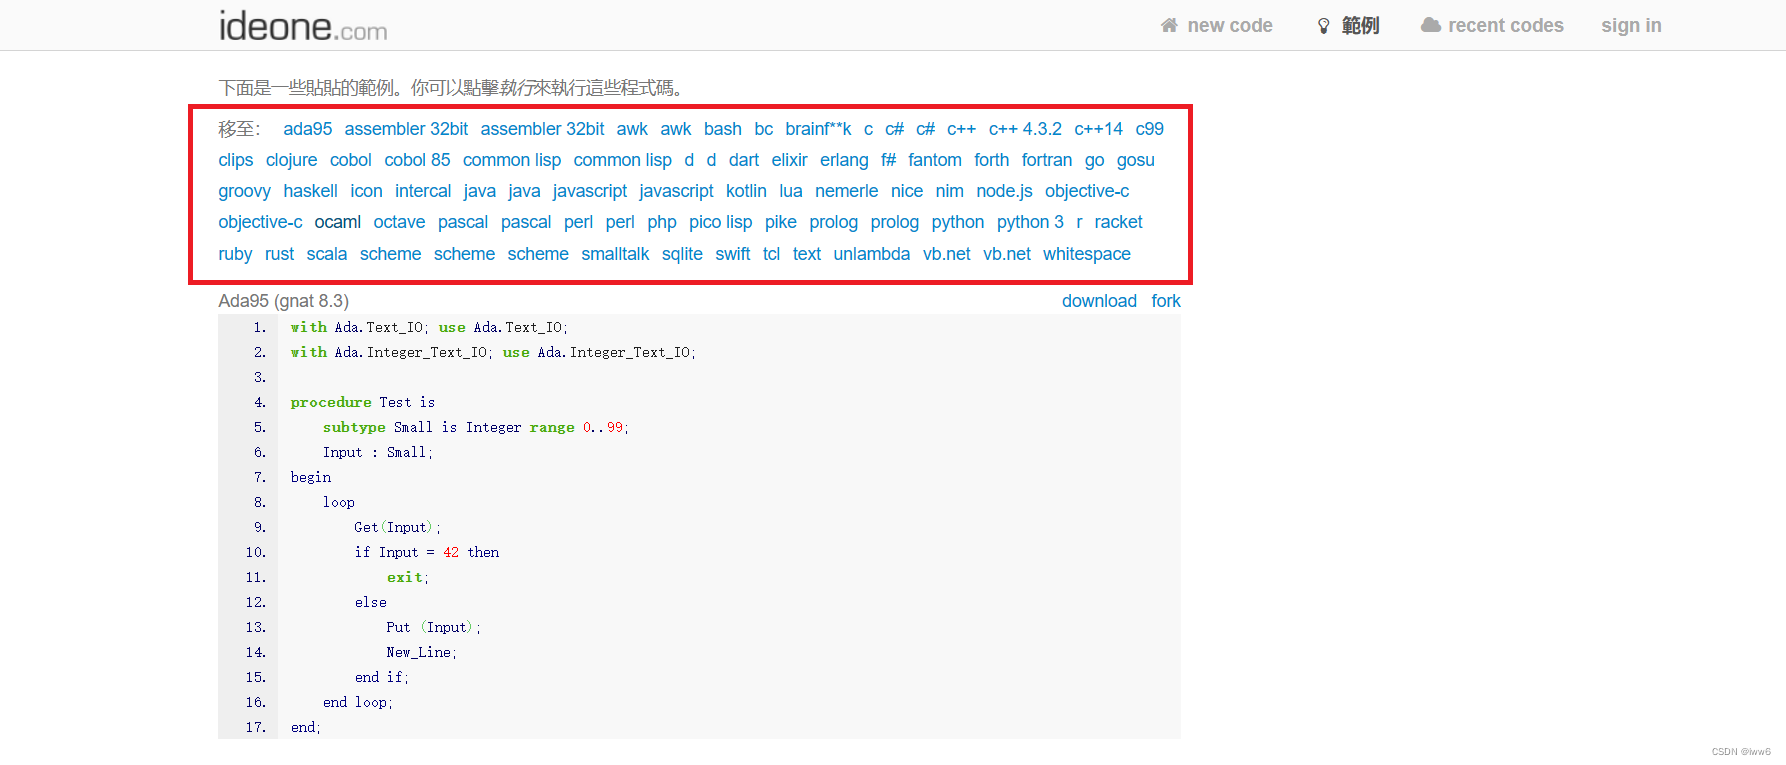Click the lightbulb icon beside 範例
This screenshot has height=765, width=1786.
click(x=1324, y=26)
